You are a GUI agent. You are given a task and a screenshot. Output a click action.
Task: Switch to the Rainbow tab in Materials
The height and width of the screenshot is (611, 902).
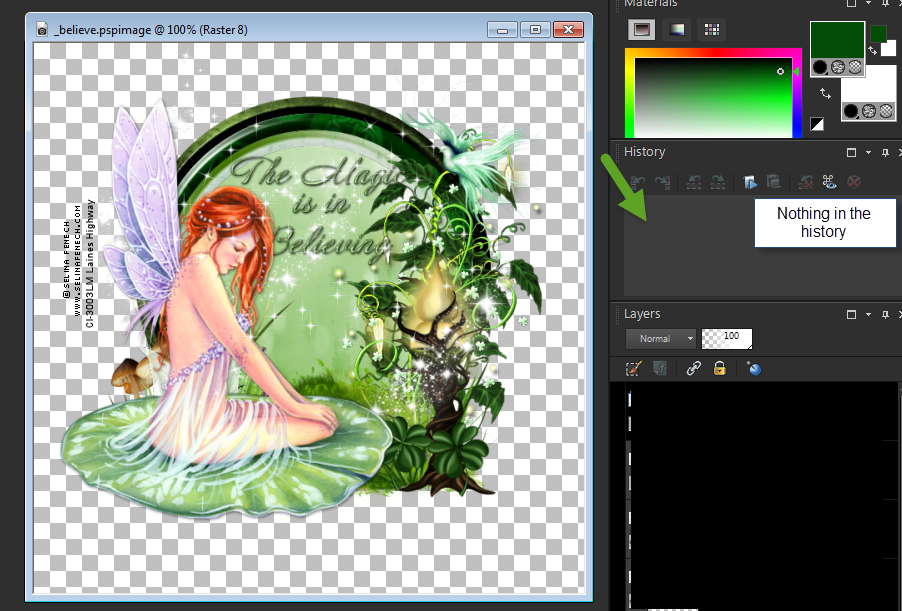pyautogui.click(x=676, y=30)
